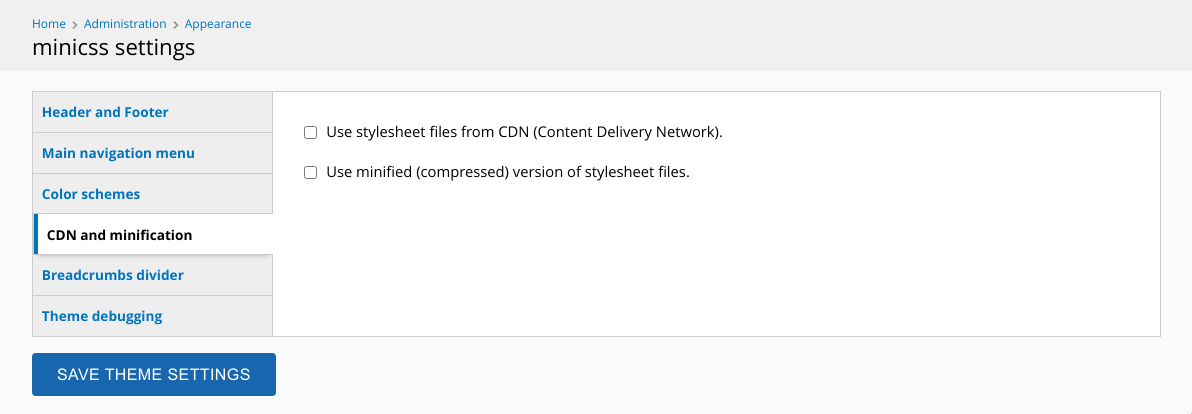Screen dimensions: 1192x414
Task: Switch to Main navigation menu tab
Action: click(x=152, y=153)
